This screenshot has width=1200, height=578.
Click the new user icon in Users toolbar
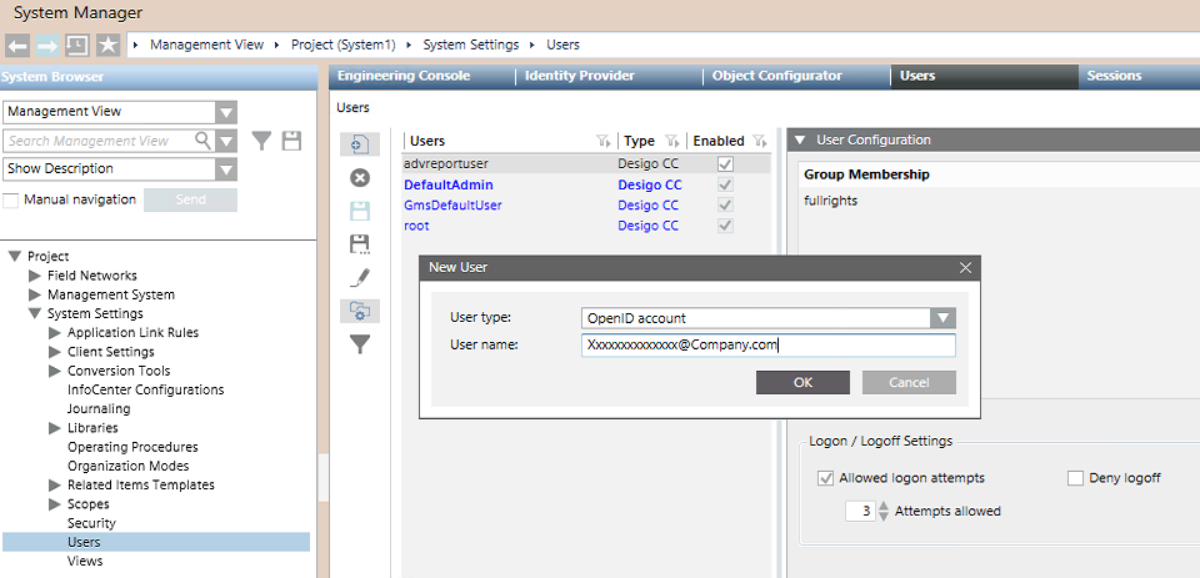(x=360, y=145)
